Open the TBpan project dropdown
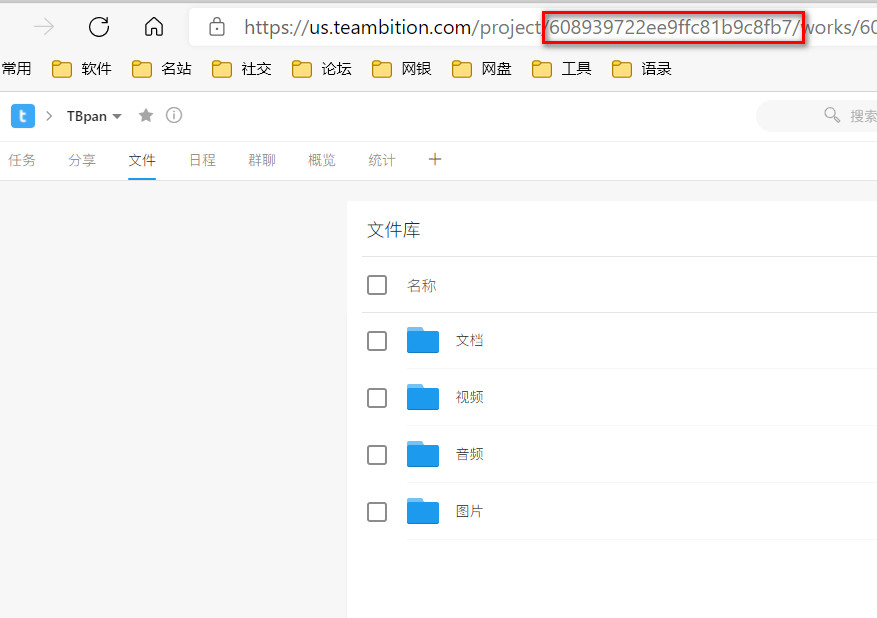This screenshot has width=877, height=618. [x=94, y=116]
